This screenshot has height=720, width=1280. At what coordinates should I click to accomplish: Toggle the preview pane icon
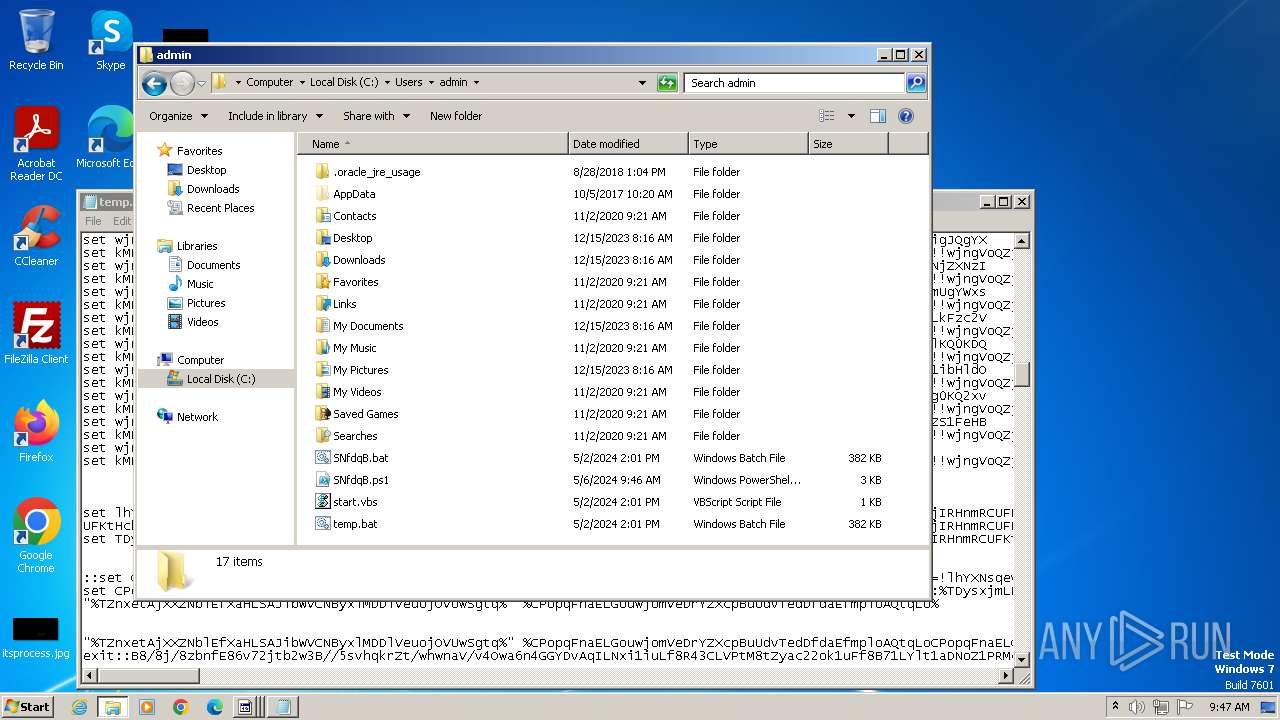click(x=877, y=116)
